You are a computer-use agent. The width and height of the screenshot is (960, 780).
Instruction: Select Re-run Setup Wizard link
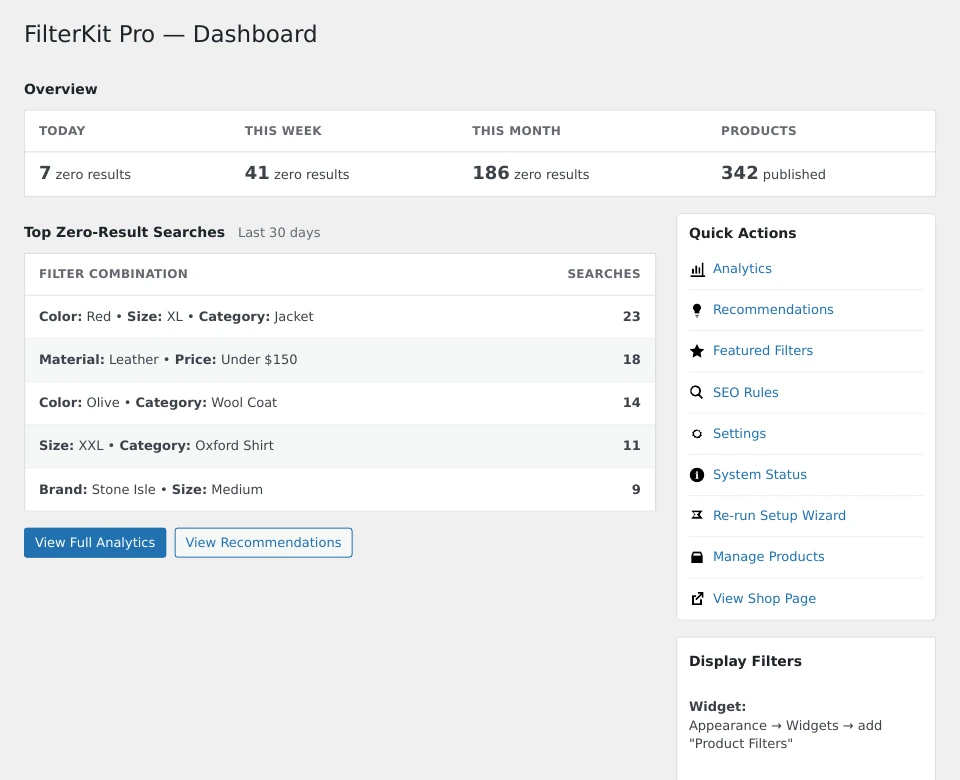[779, 516]
